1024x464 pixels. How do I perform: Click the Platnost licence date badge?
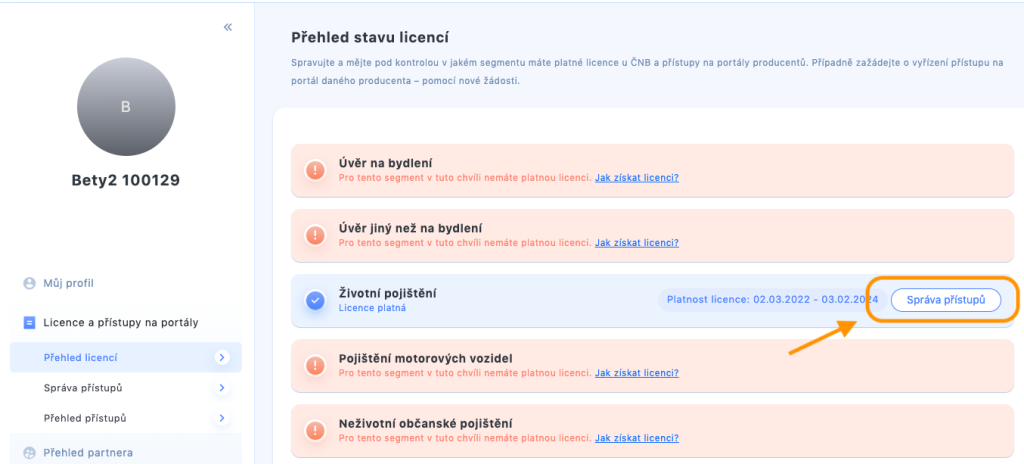pos(773,300)
